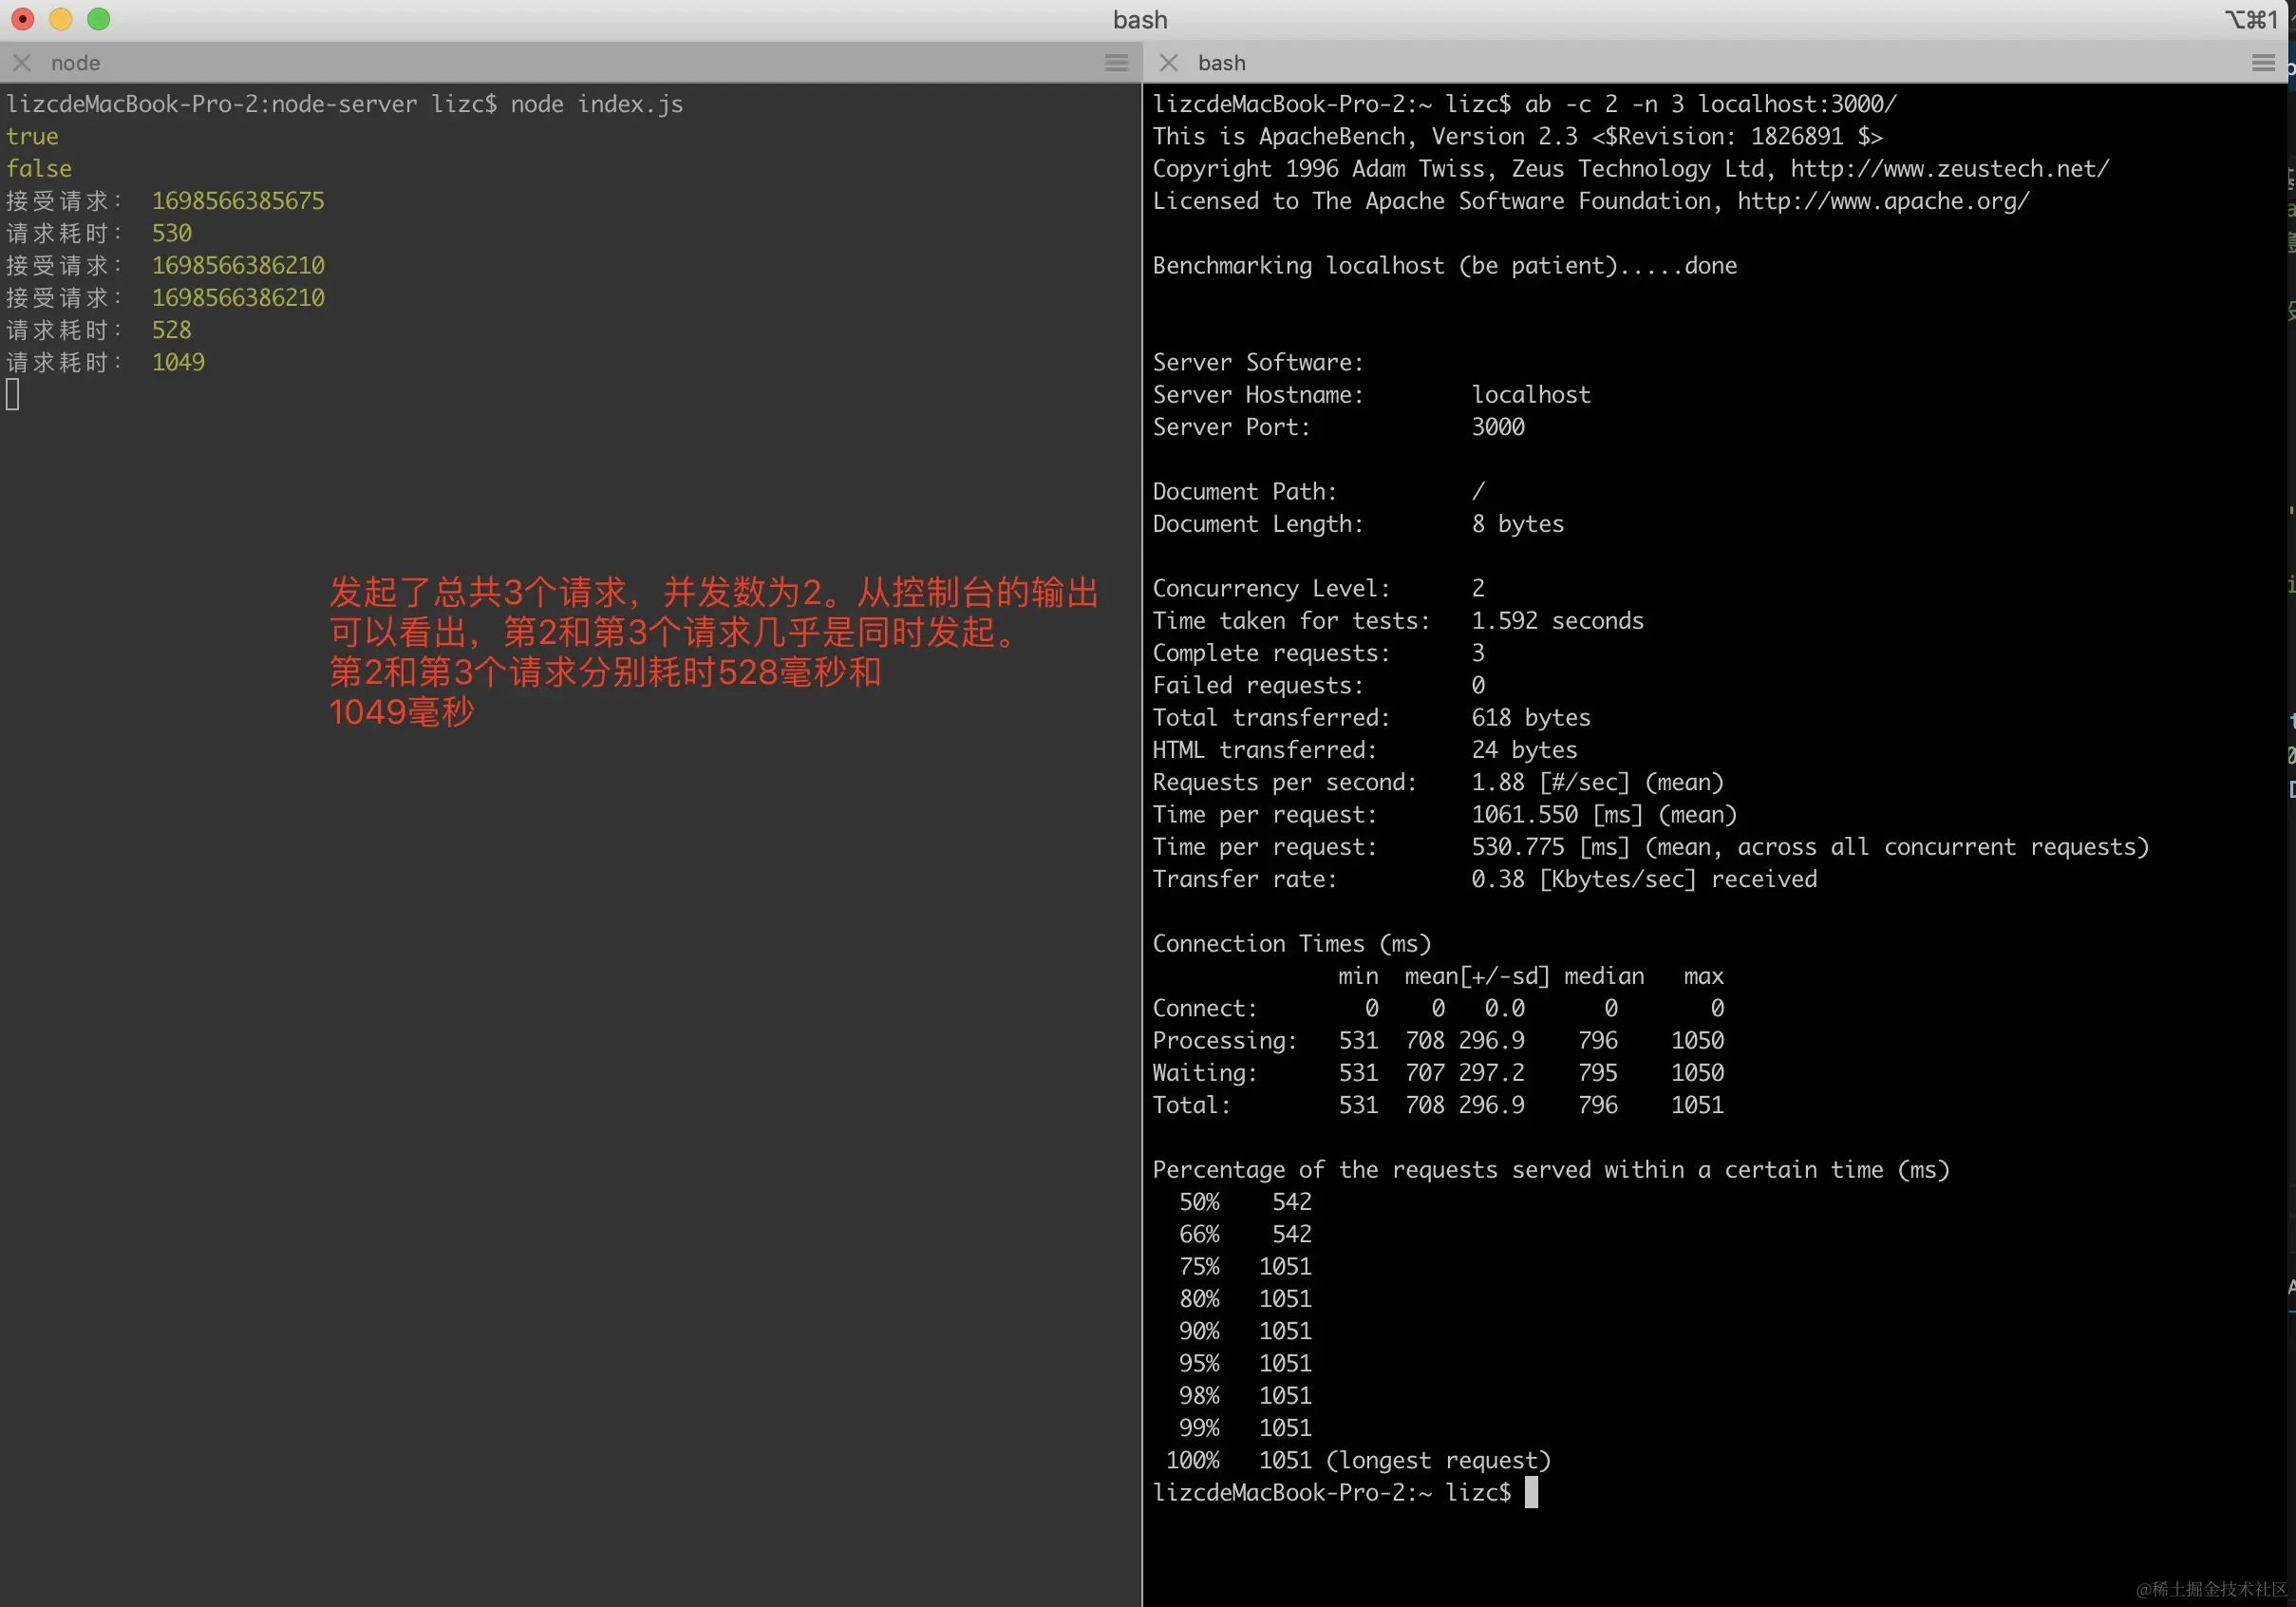Open the http://www.zeustech.net/ link

(x=1949, y=169)
